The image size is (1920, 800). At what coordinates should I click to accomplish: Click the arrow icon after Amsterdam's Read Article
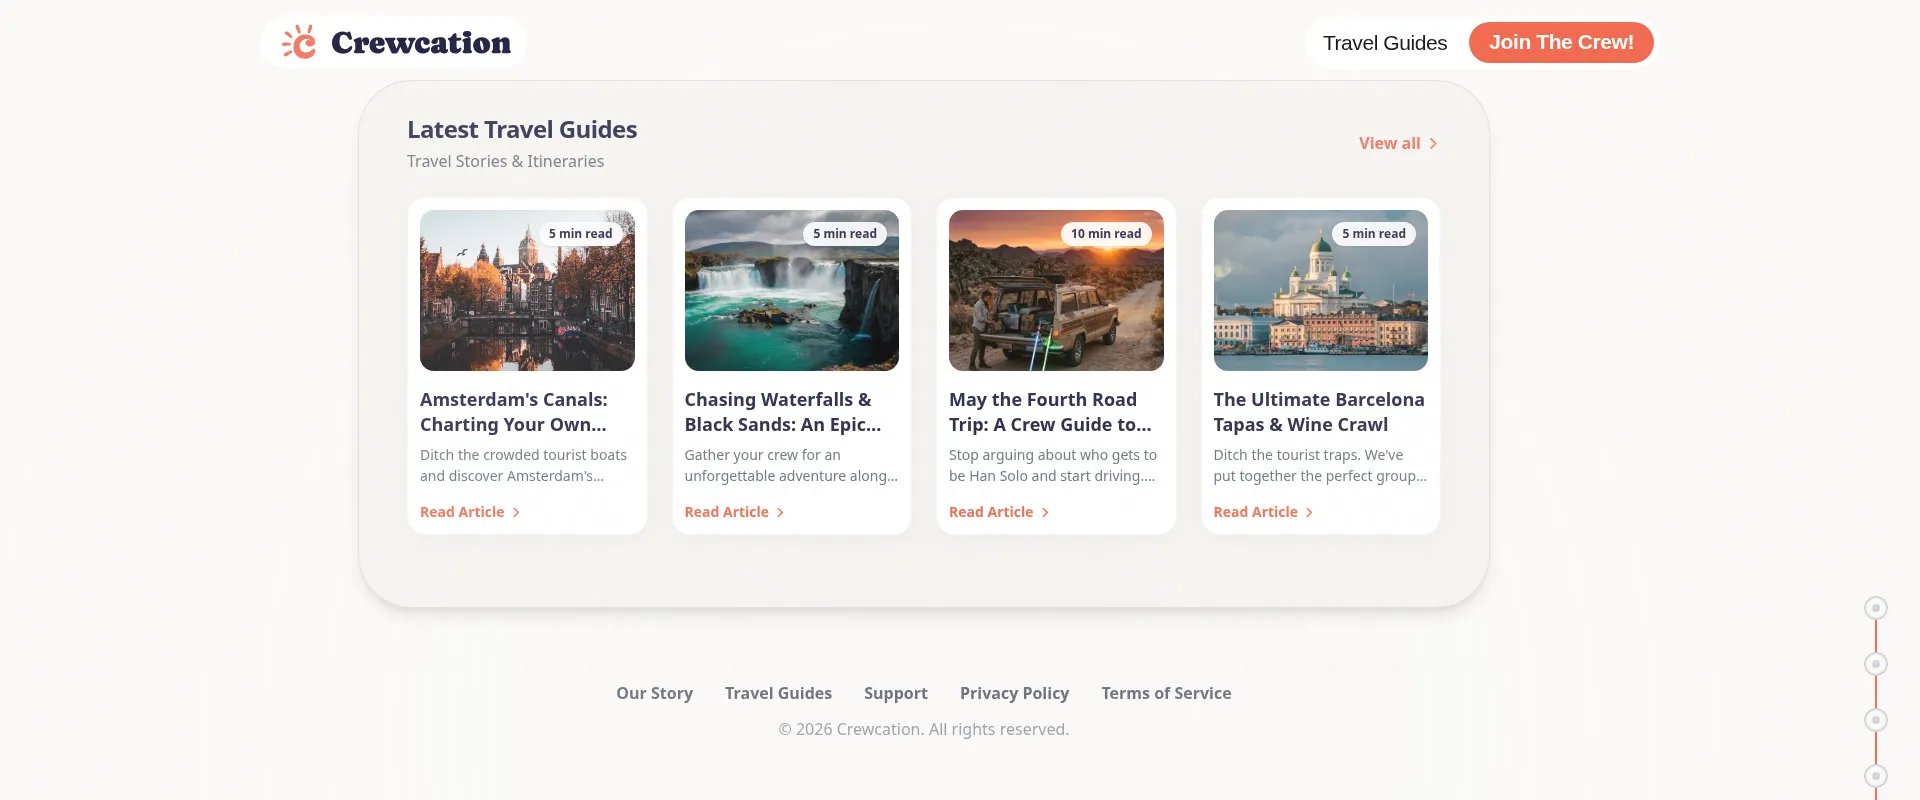tap(516, 512)
